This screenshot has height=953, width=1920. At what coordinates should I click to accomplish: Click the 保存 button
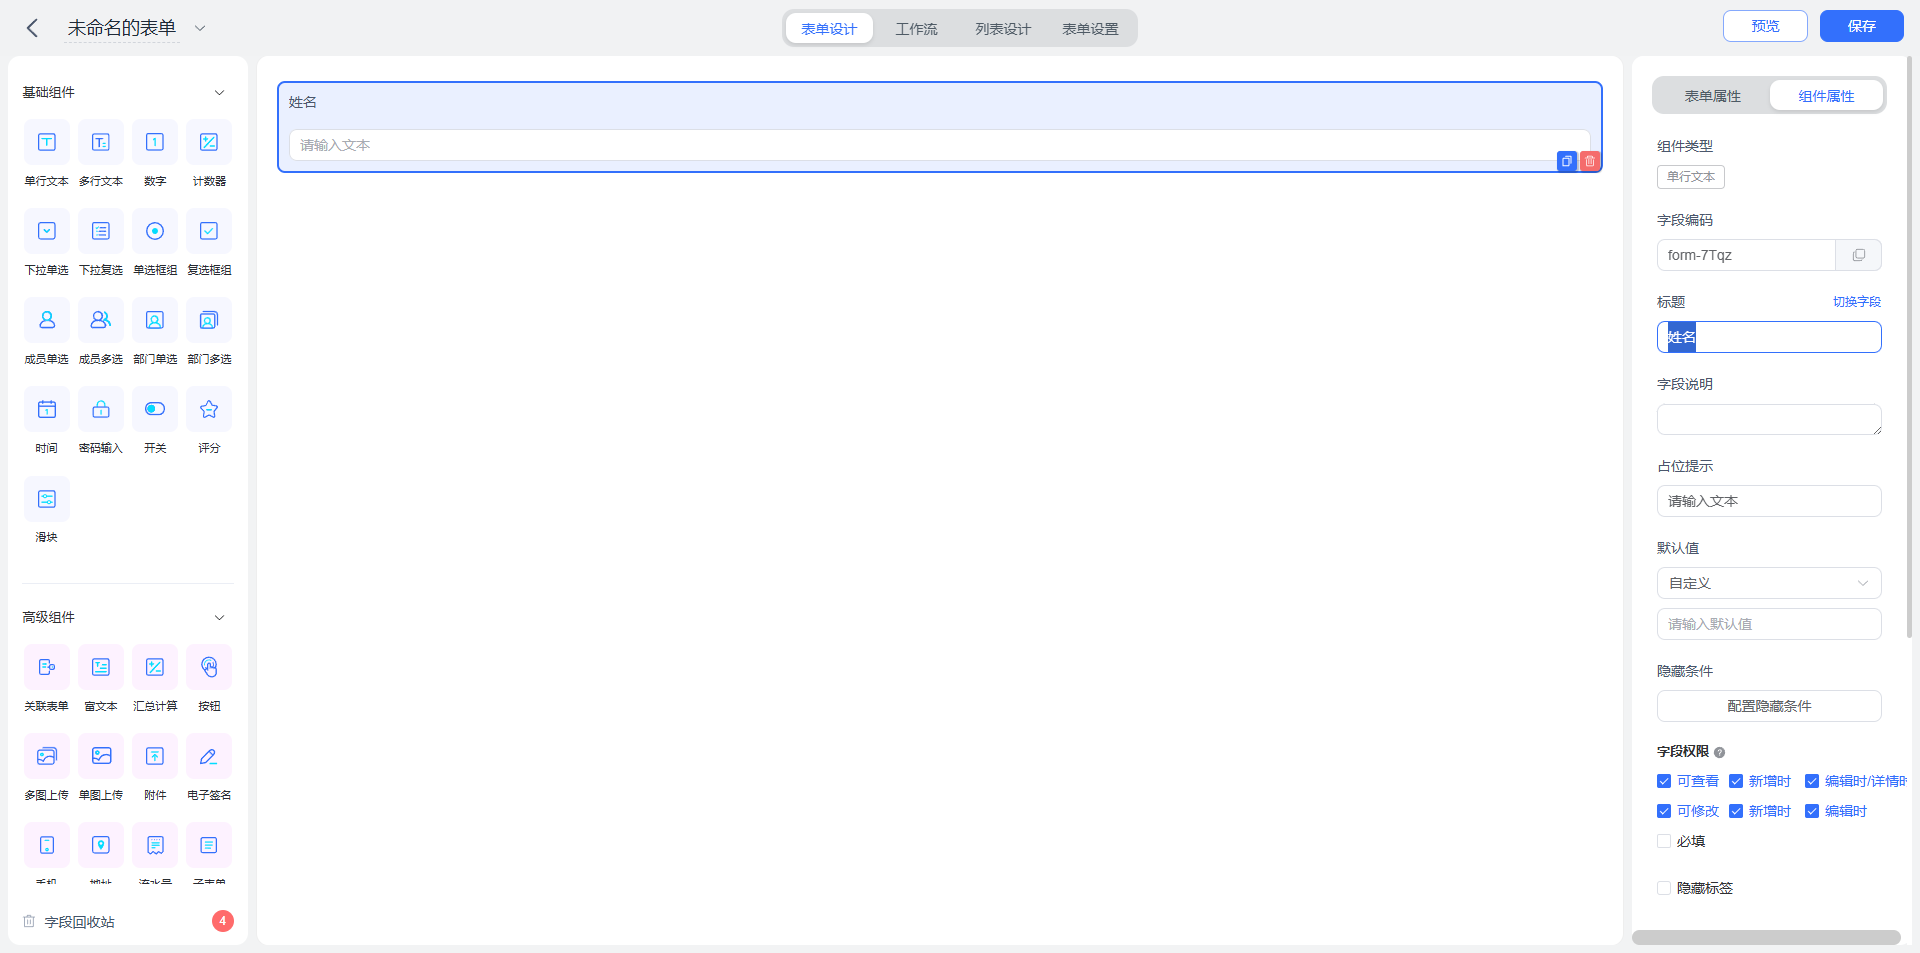(x=1861, y=26)
